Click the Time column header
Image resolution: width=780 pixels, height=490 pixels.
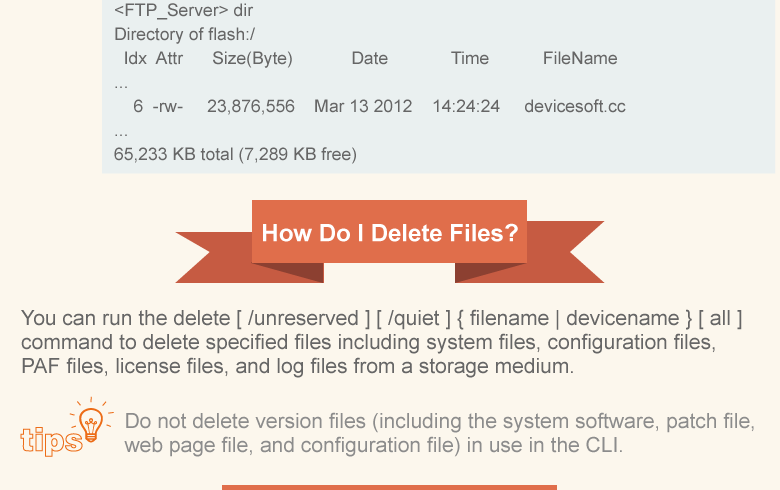(470, 58)
